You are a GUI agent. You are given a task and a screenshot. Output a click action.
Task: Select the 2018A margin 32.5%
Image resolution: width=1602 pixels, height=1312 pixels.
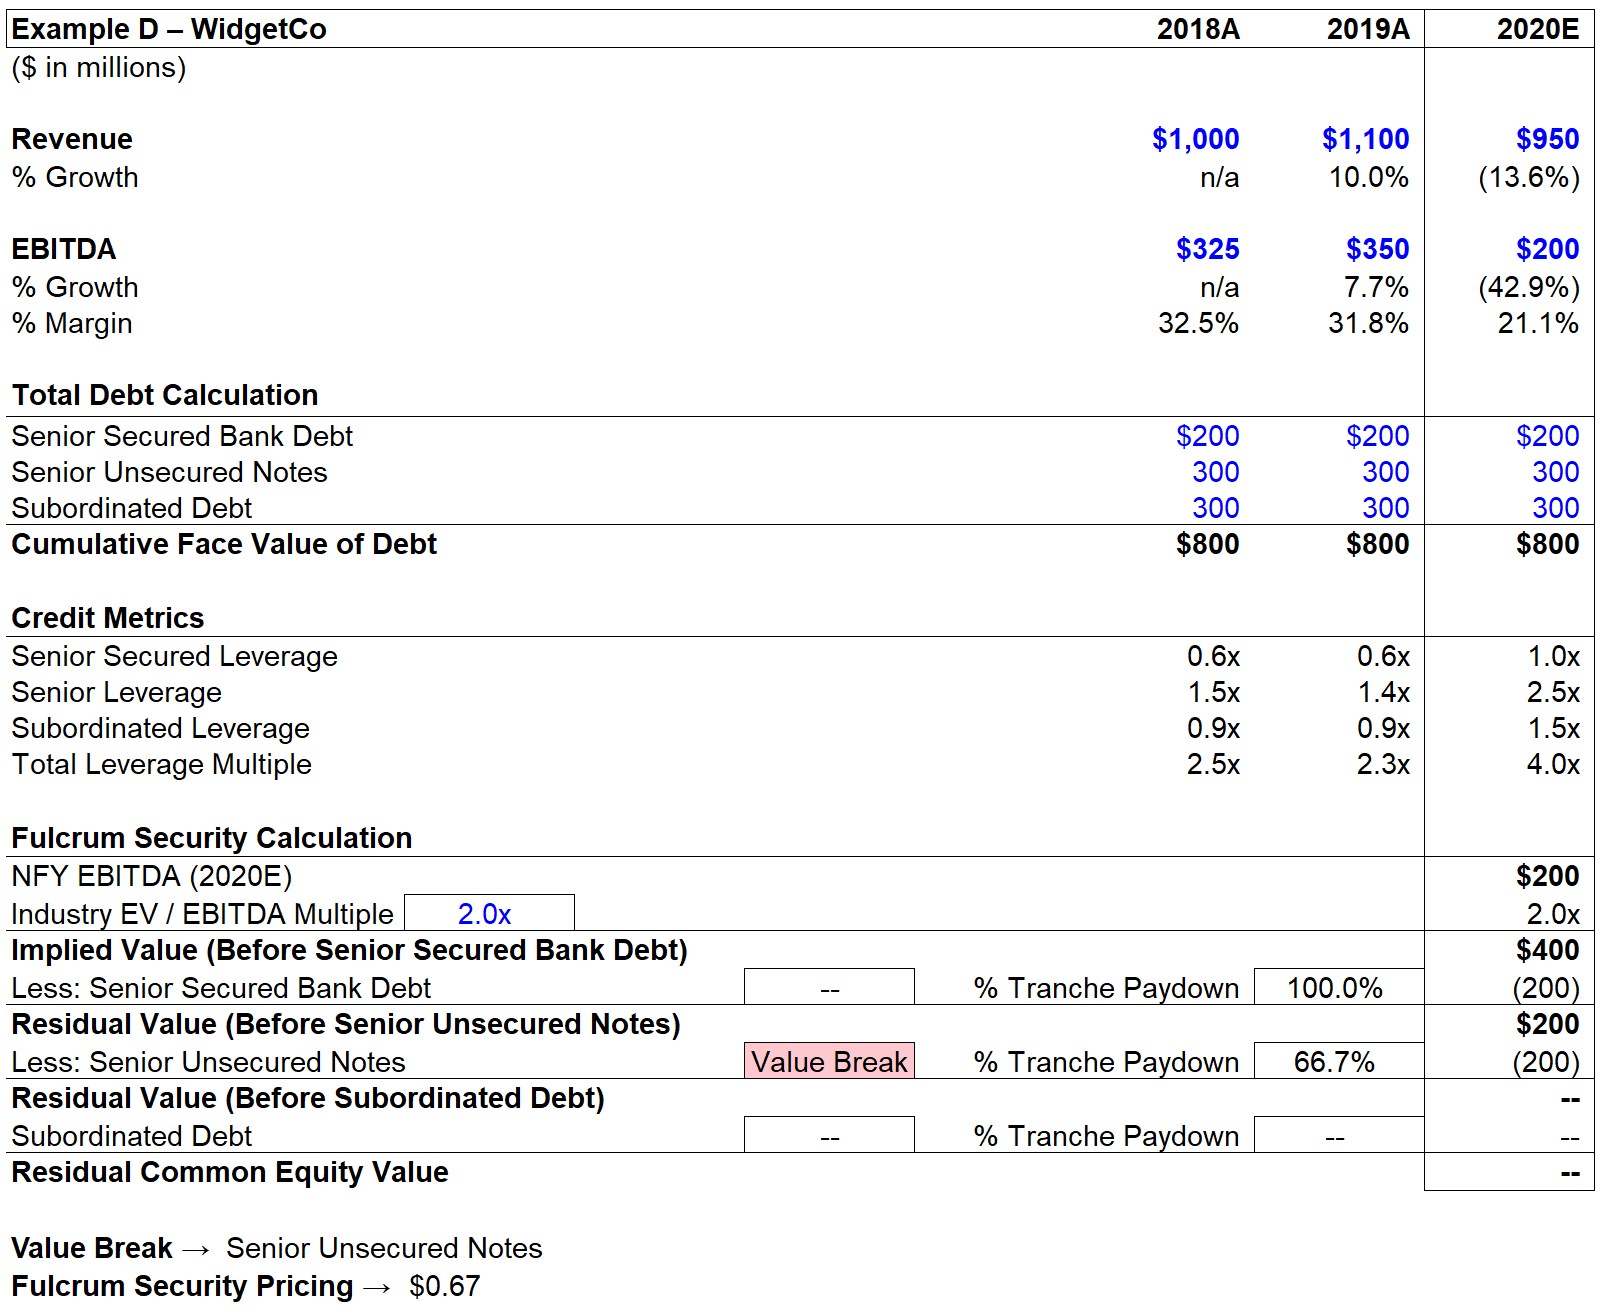coord(1198,323)
